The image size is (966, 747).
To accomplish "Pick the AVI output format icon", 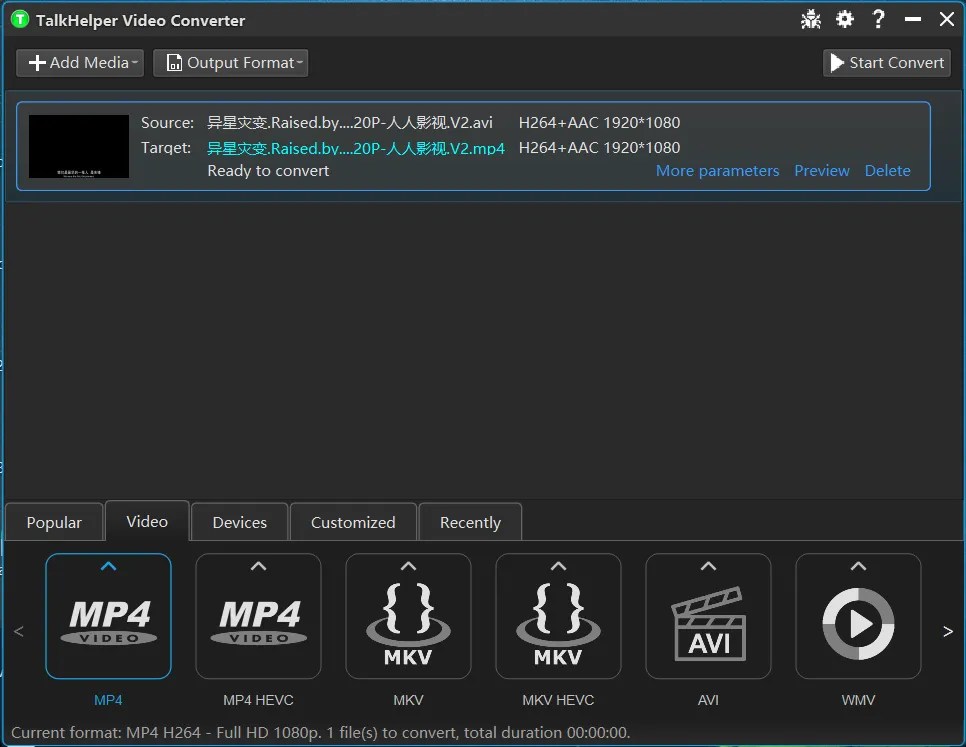I will [708, 616].
